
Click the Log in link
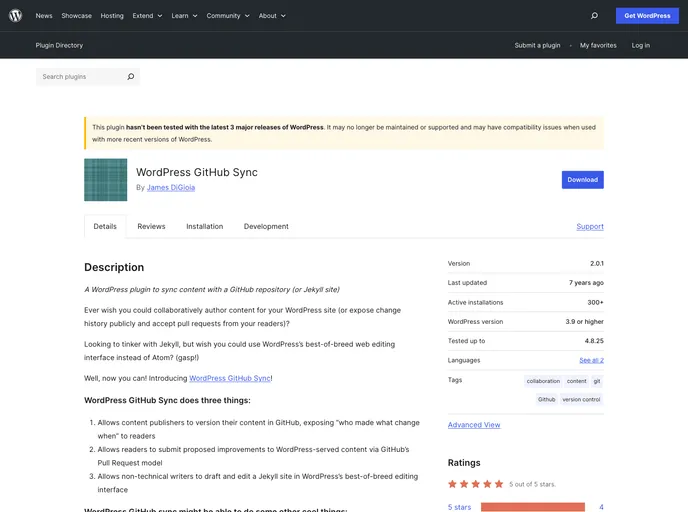coord(641,45)
